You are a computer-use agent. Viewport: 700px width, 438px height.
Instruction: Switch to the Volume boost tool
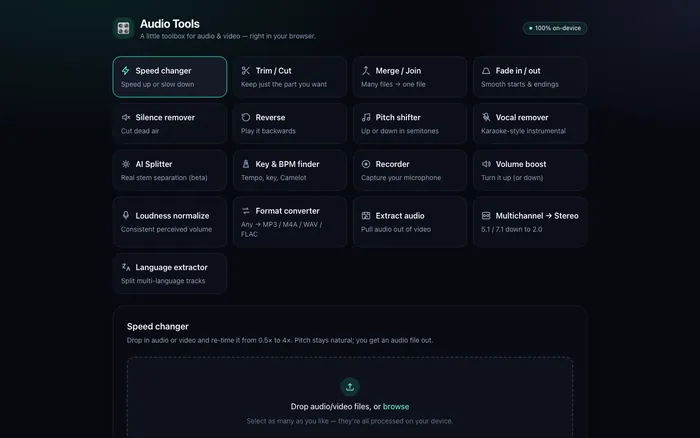point(530,170)
